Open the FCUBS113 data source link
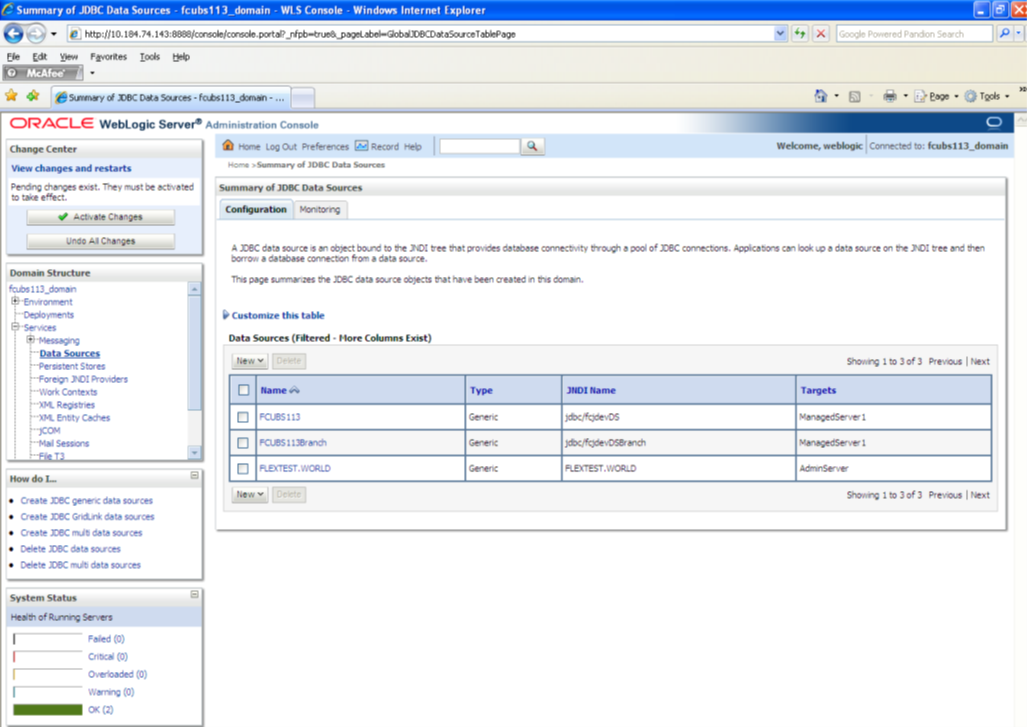 click(280, 417)
